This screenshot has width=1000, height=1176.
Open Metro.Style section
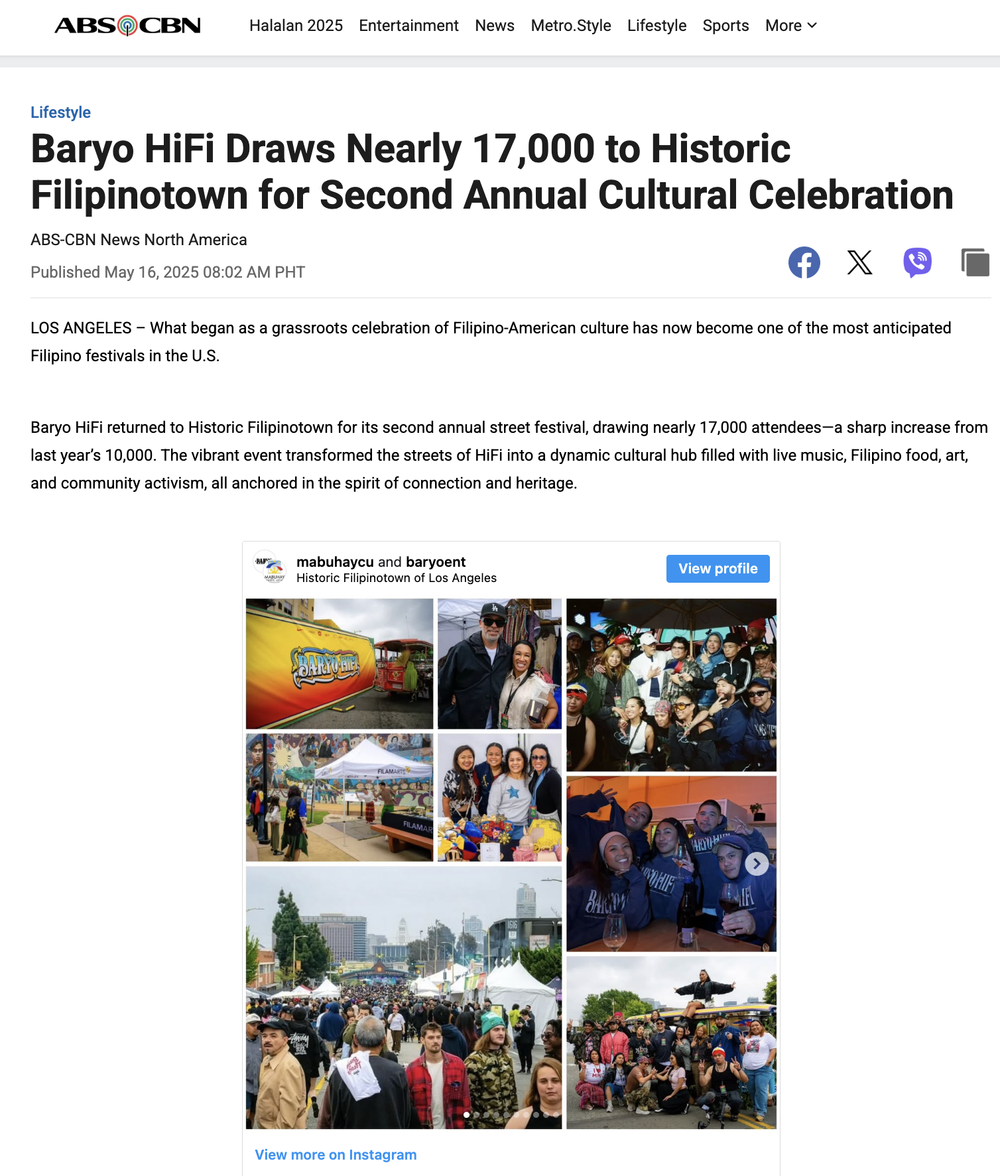[571, 26]
